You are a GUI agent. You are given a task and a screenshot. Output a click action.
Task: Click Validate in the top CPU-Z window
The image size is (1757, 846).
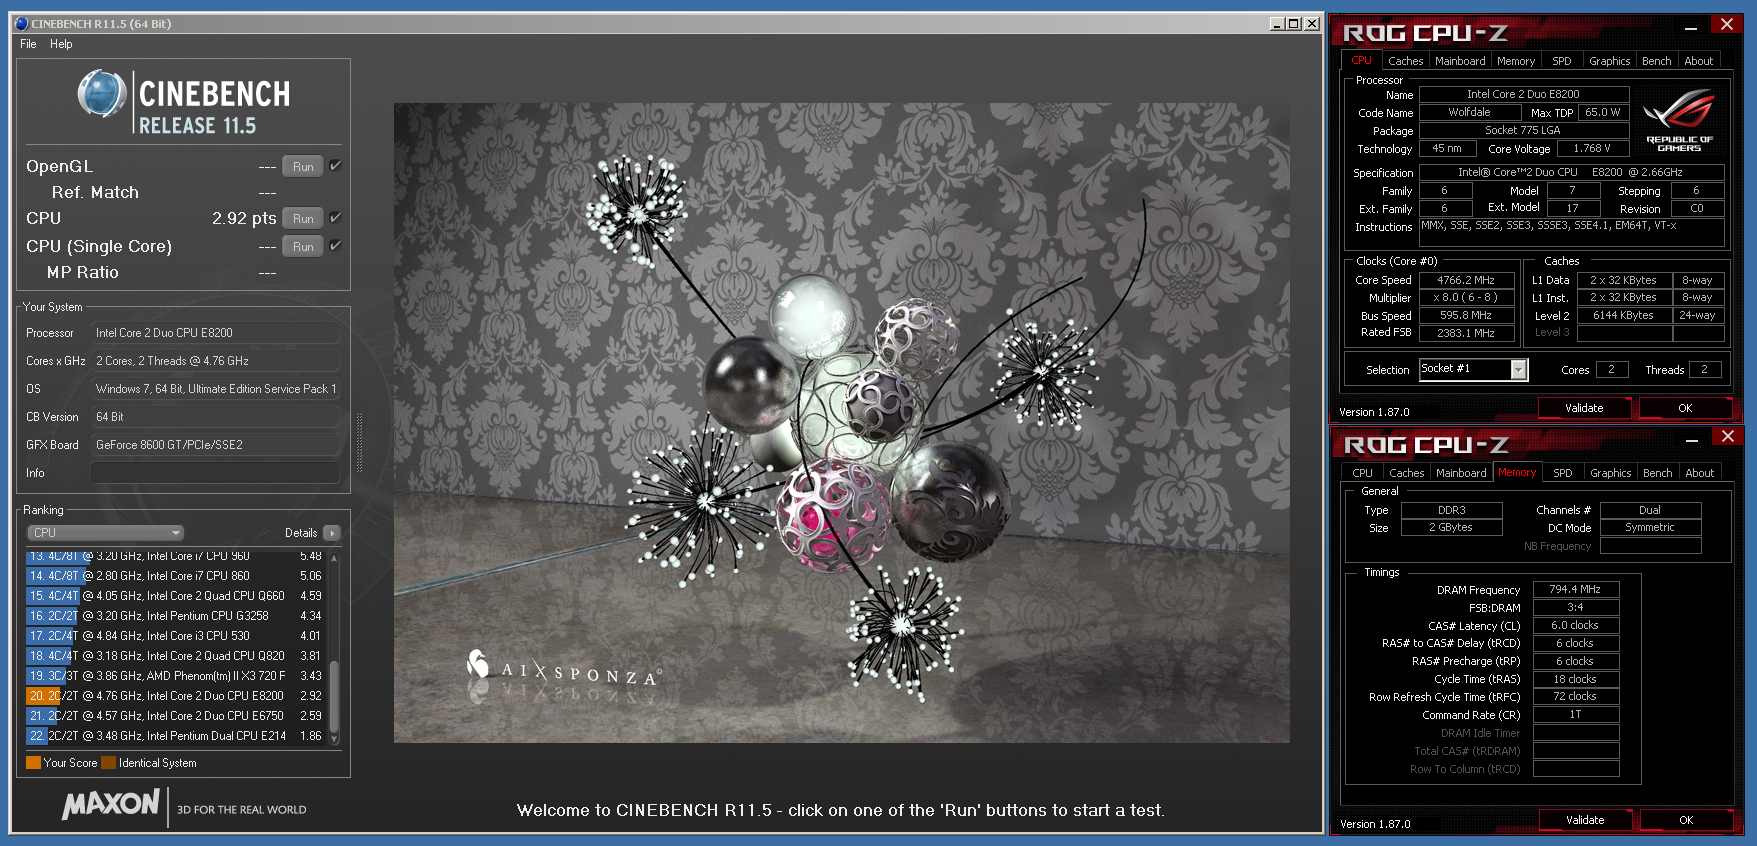[x=1583, y=408]
